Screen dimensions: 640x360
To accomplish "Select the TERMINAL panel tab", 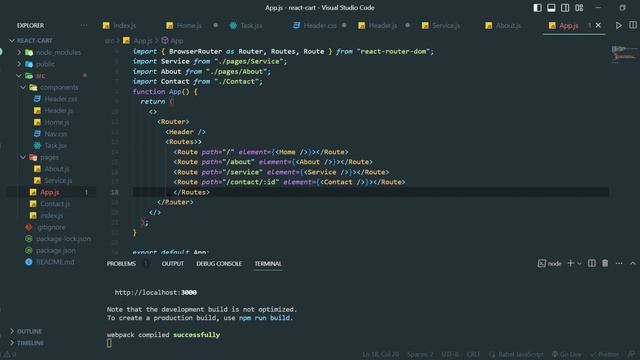I will (x=268, y=264).
